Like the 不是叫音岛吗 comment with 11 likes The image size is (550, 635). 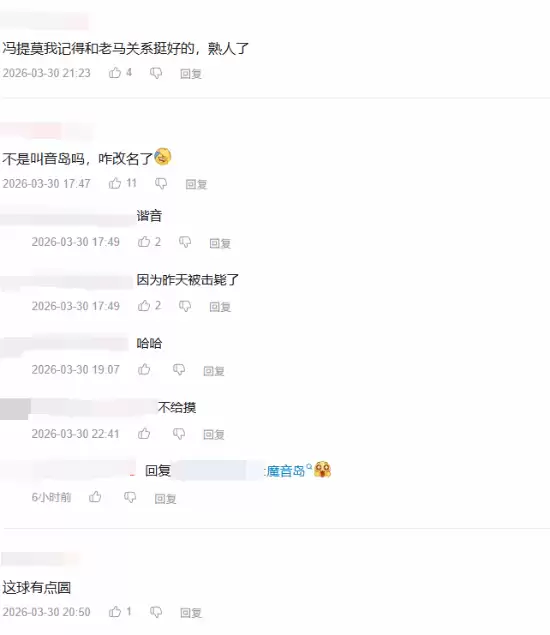(x=115, y=183)
